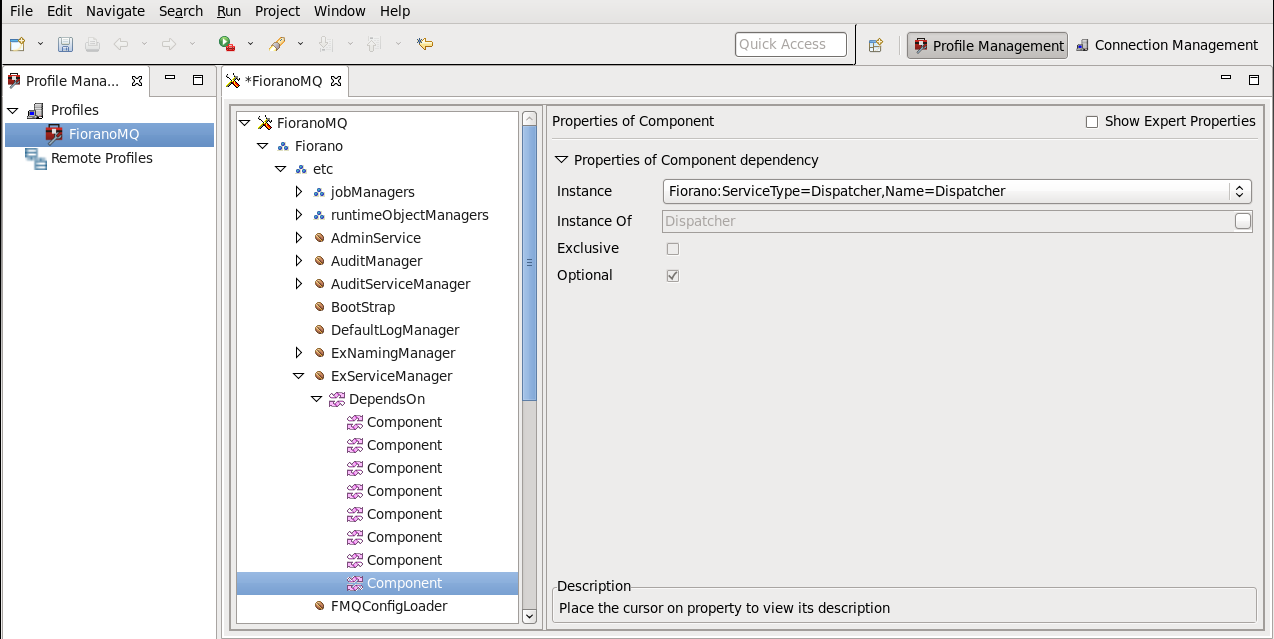Maximize the Profile Management view panel

click(x=198, y=80)
